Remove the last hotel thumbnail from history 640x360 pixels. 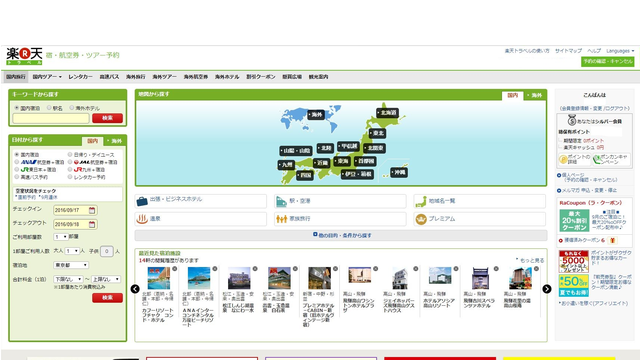point(536,269)
